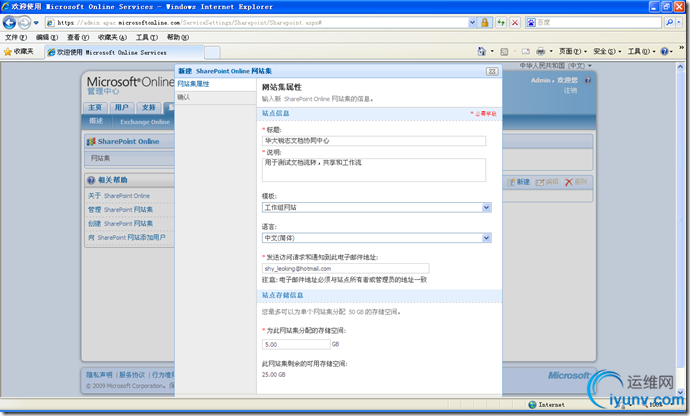Open the 安全 toolbar dropdown
The image size is (690, 416).
(x=607, y=52)
